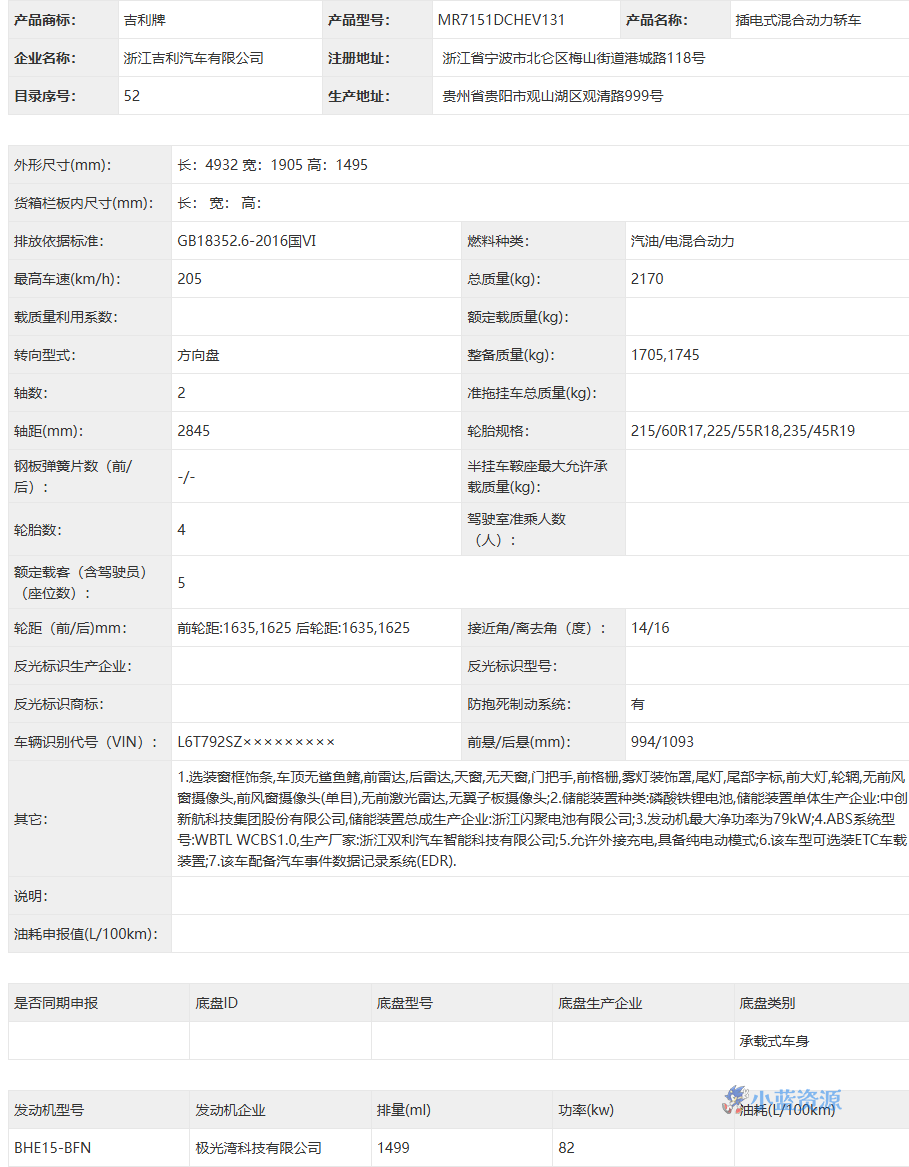Viewport: 909px width, 1167px height.
Task: Click the 载质量利用系数 label
Action: click(66, 317)
